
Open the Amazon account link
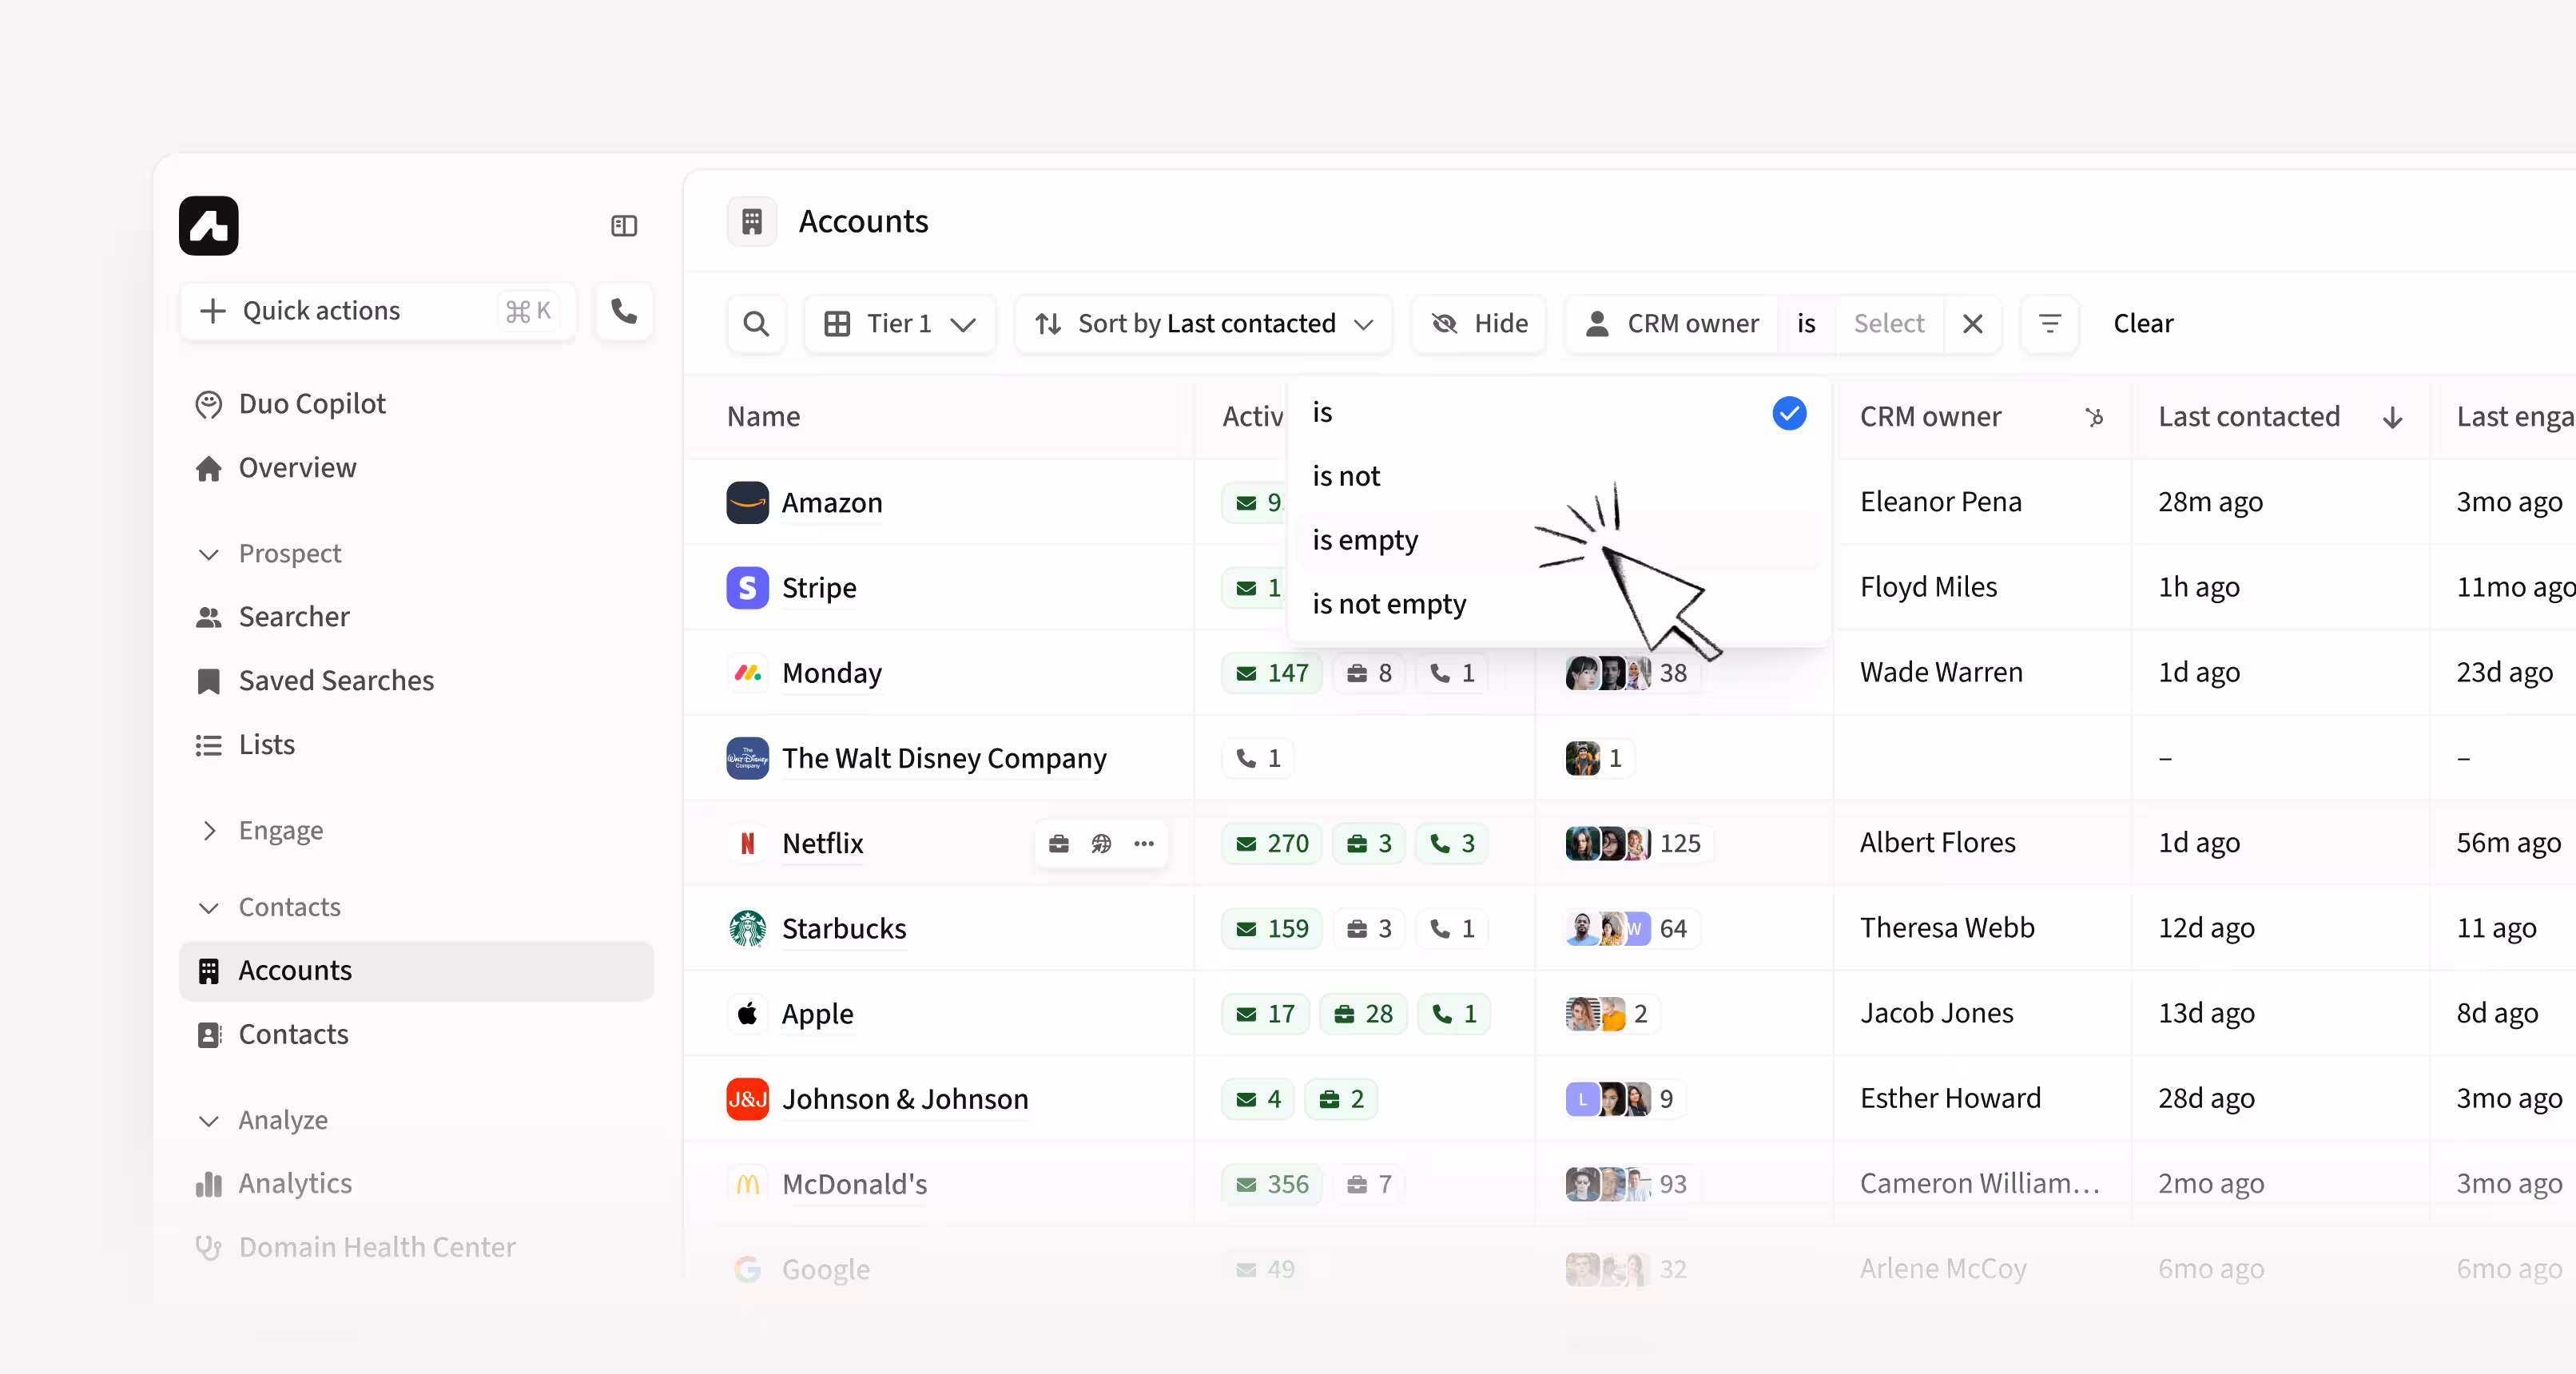click(x=832, y=503)
